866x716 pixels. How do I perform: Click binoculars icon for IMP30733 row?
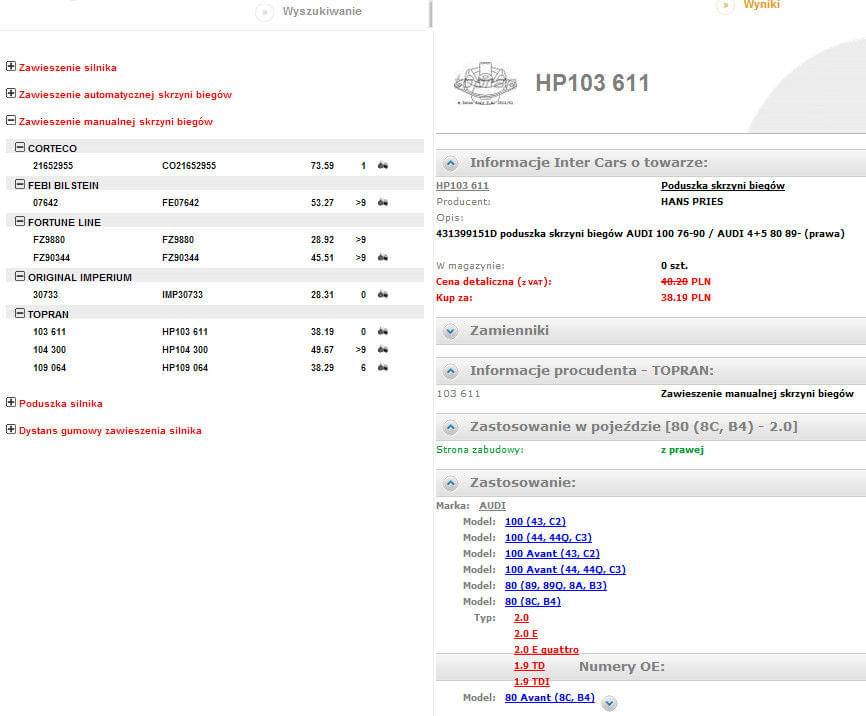[383, 294]
